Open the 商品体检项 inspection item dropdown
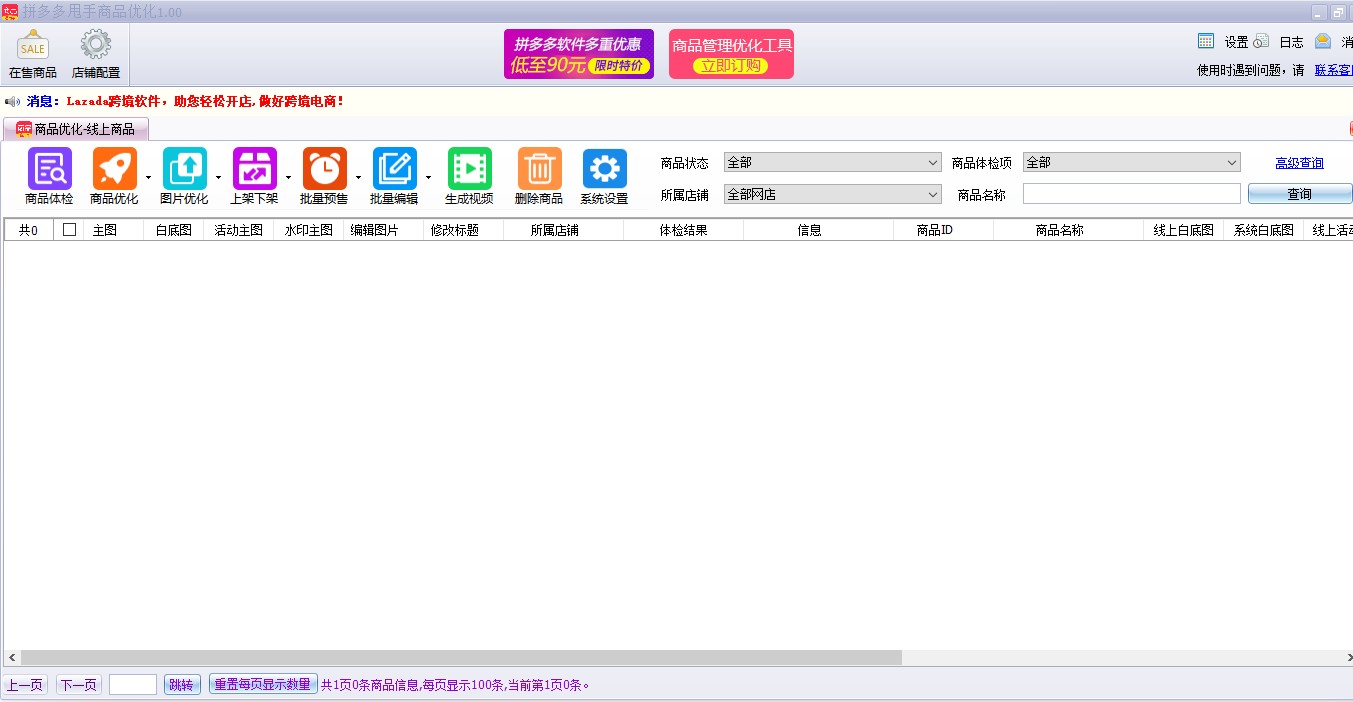 (1233, 162)
